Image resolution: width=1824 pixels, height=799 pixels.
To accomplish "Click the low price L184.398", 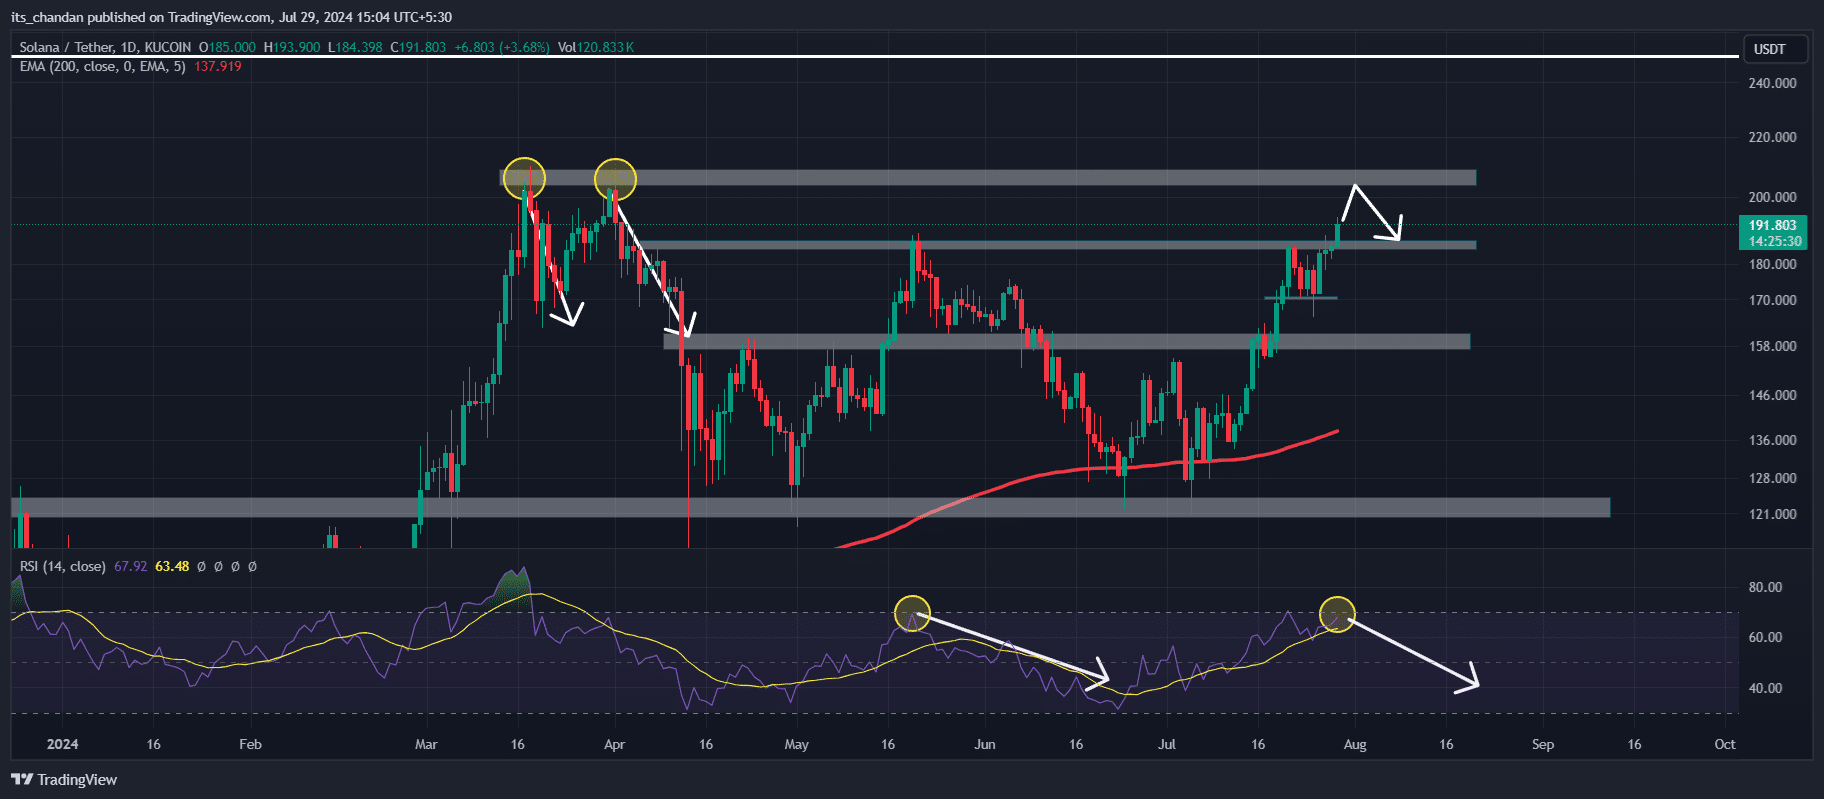I will click(x=355, y=47).
